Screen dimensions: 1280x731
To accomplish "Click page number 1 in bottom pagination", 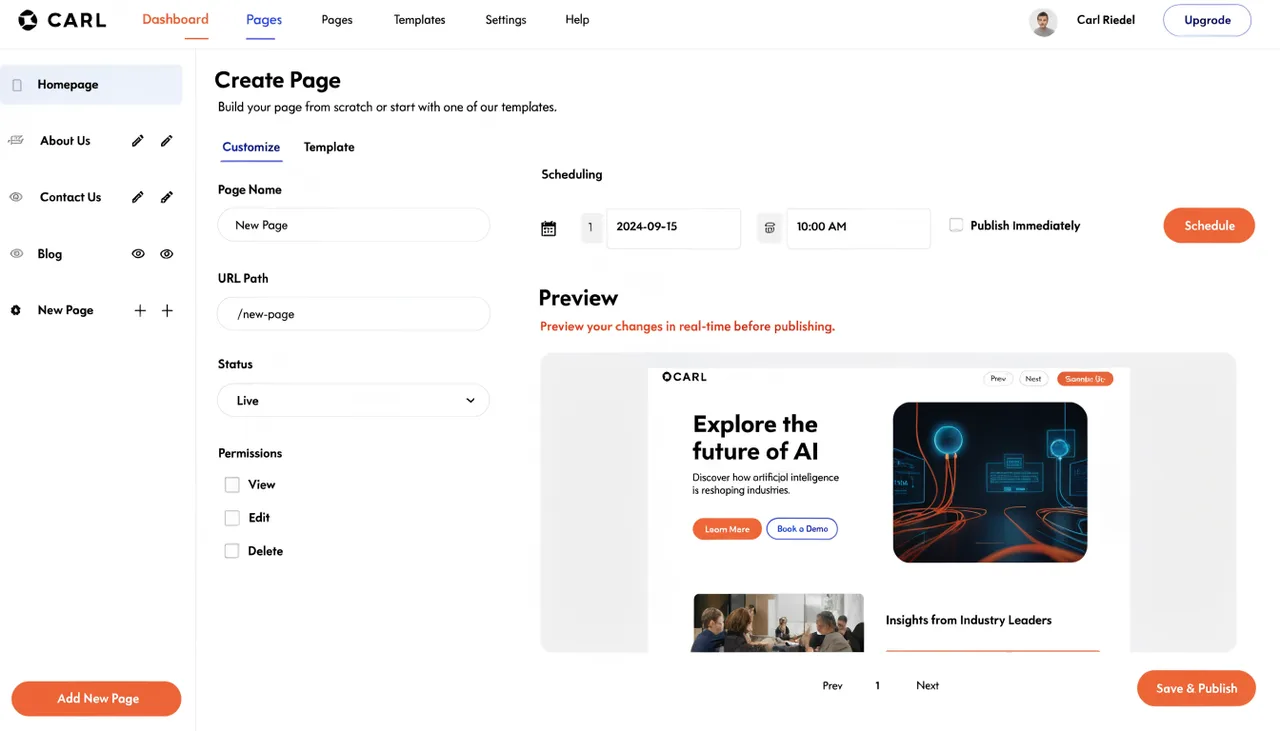I will 878,686.
